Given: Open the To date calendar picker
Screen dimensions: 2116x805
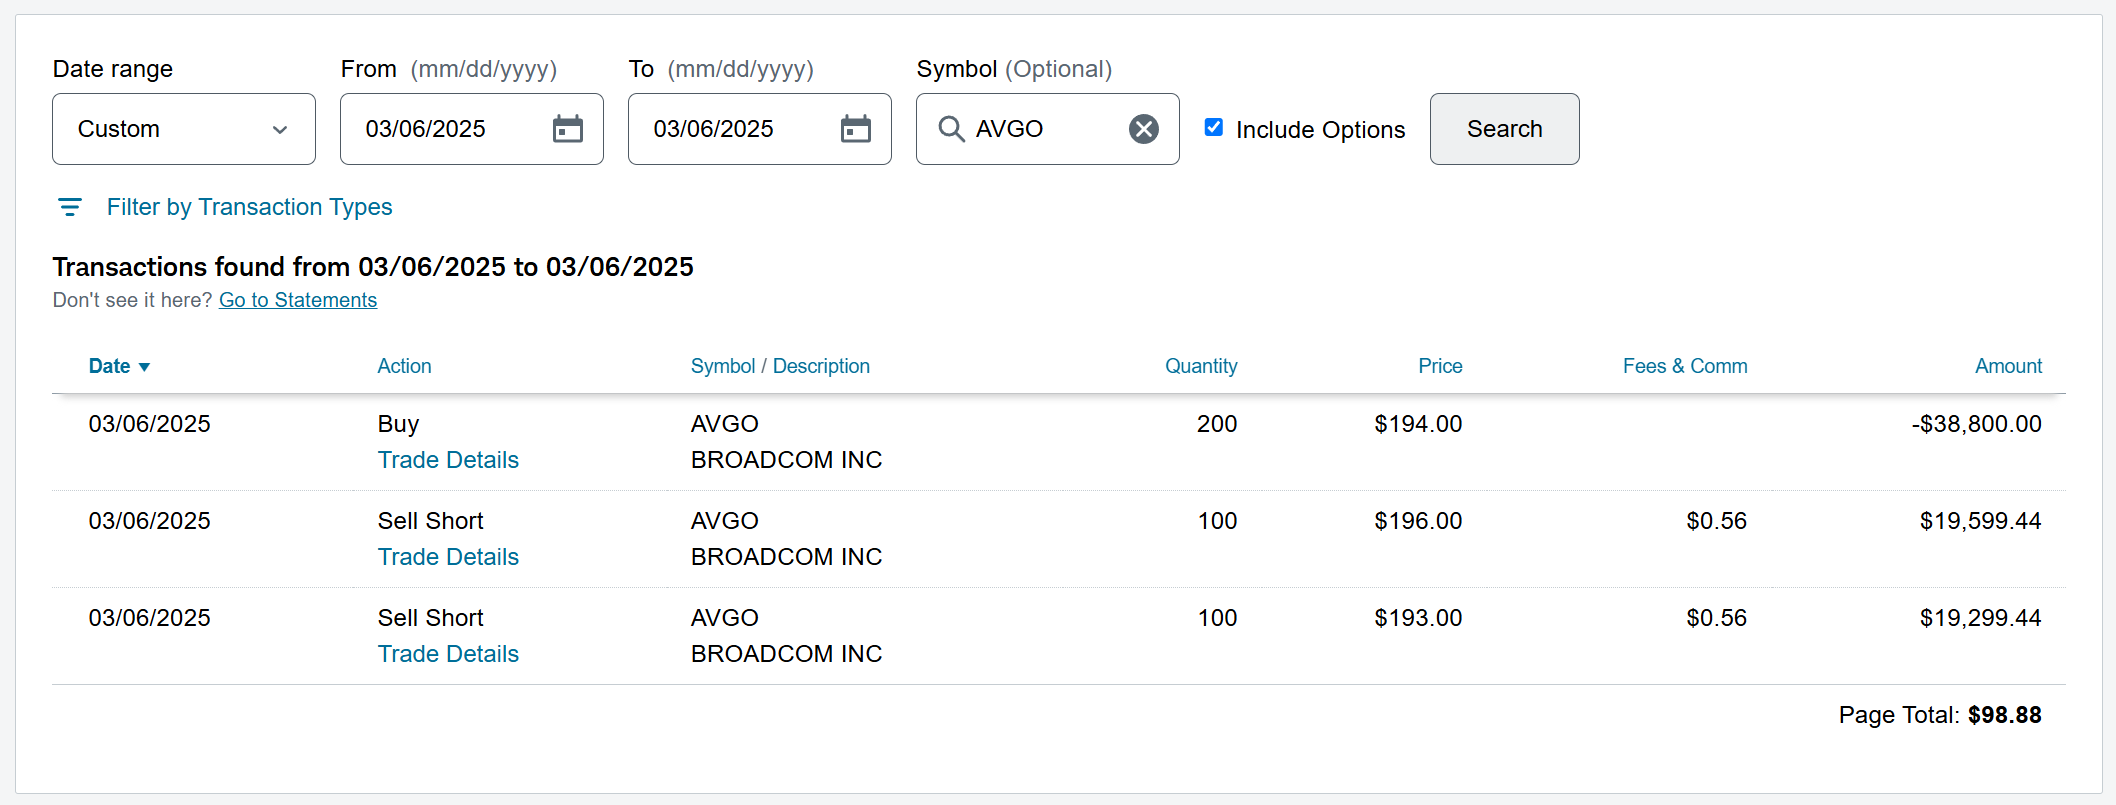Looking at the screenshot, I should [x=856, y=129].
